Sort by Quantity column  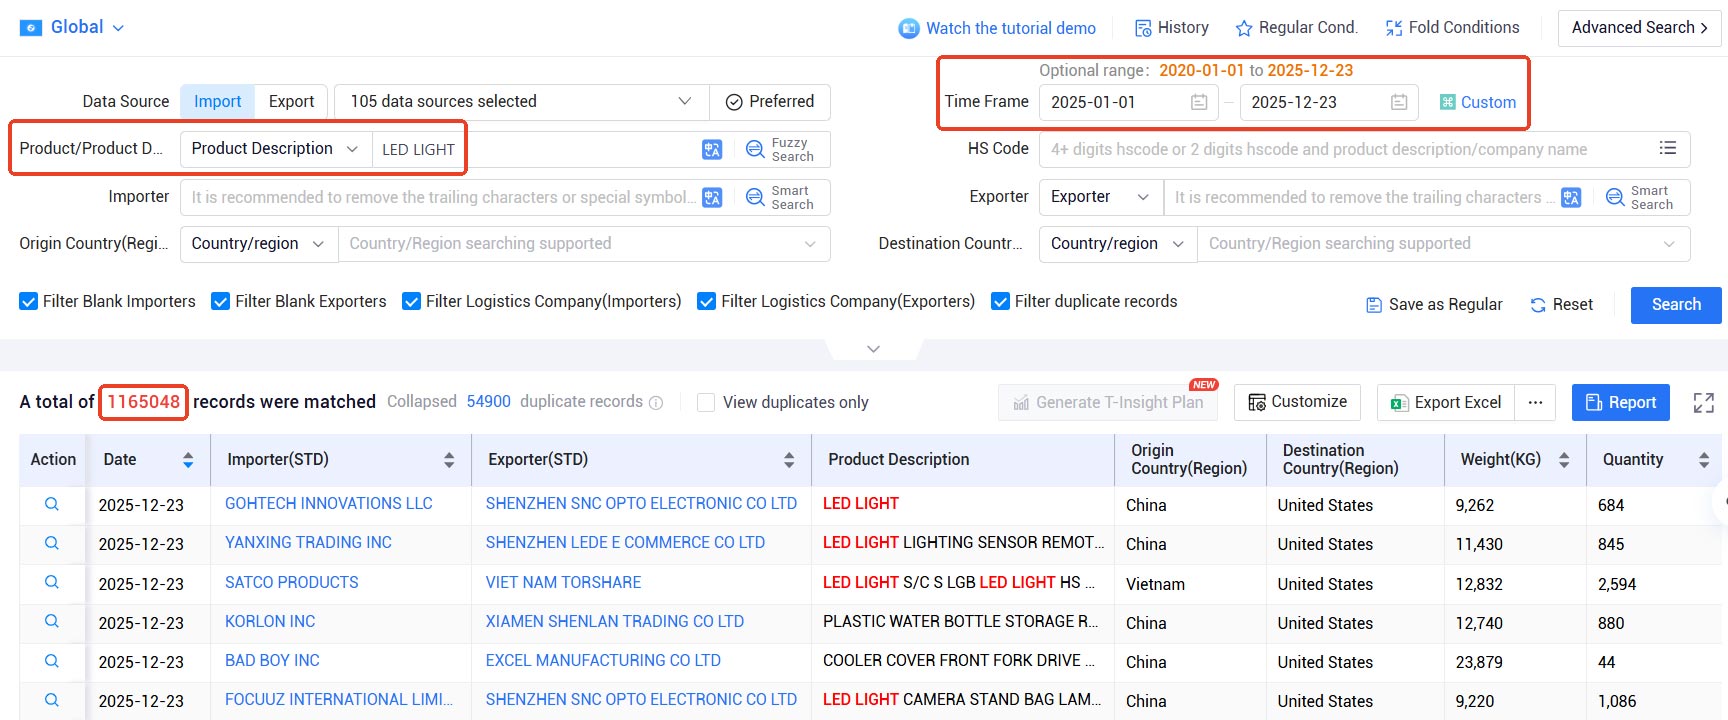click(1704, 460)
